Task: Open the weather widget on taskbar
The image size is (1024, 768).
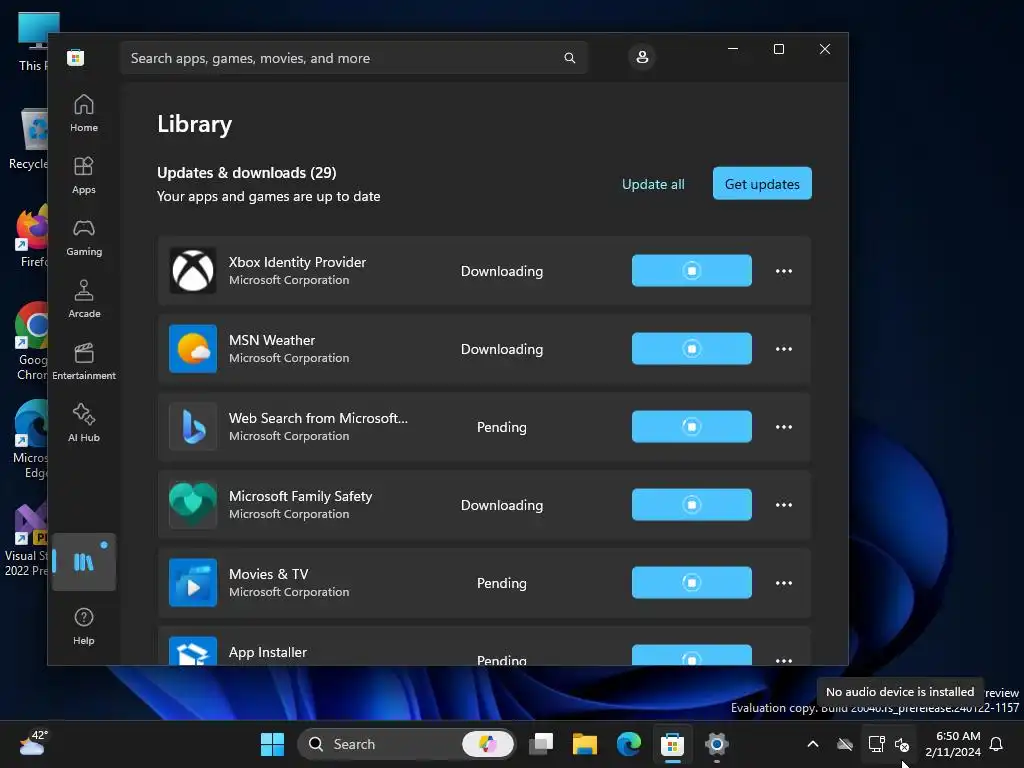Action: pyautogui.click(x=33, y=743)
